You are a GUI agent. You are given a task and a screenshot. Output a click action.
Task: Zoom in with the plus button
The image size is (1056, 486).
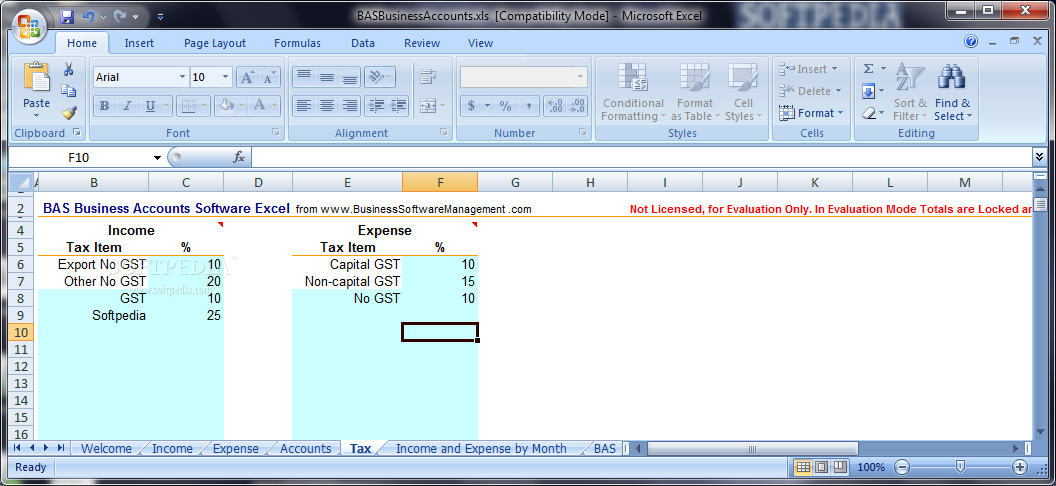pos(1020,467)
